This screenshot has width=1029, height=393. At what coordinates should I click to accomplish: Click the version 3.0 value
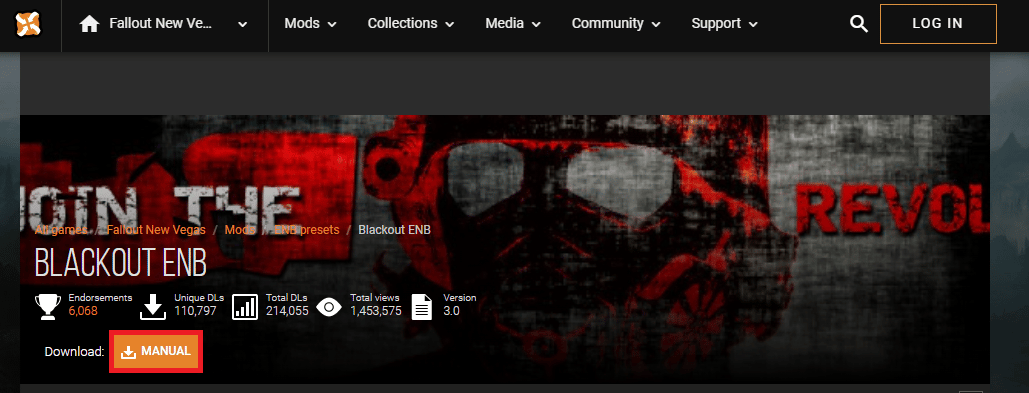(452, 311)
